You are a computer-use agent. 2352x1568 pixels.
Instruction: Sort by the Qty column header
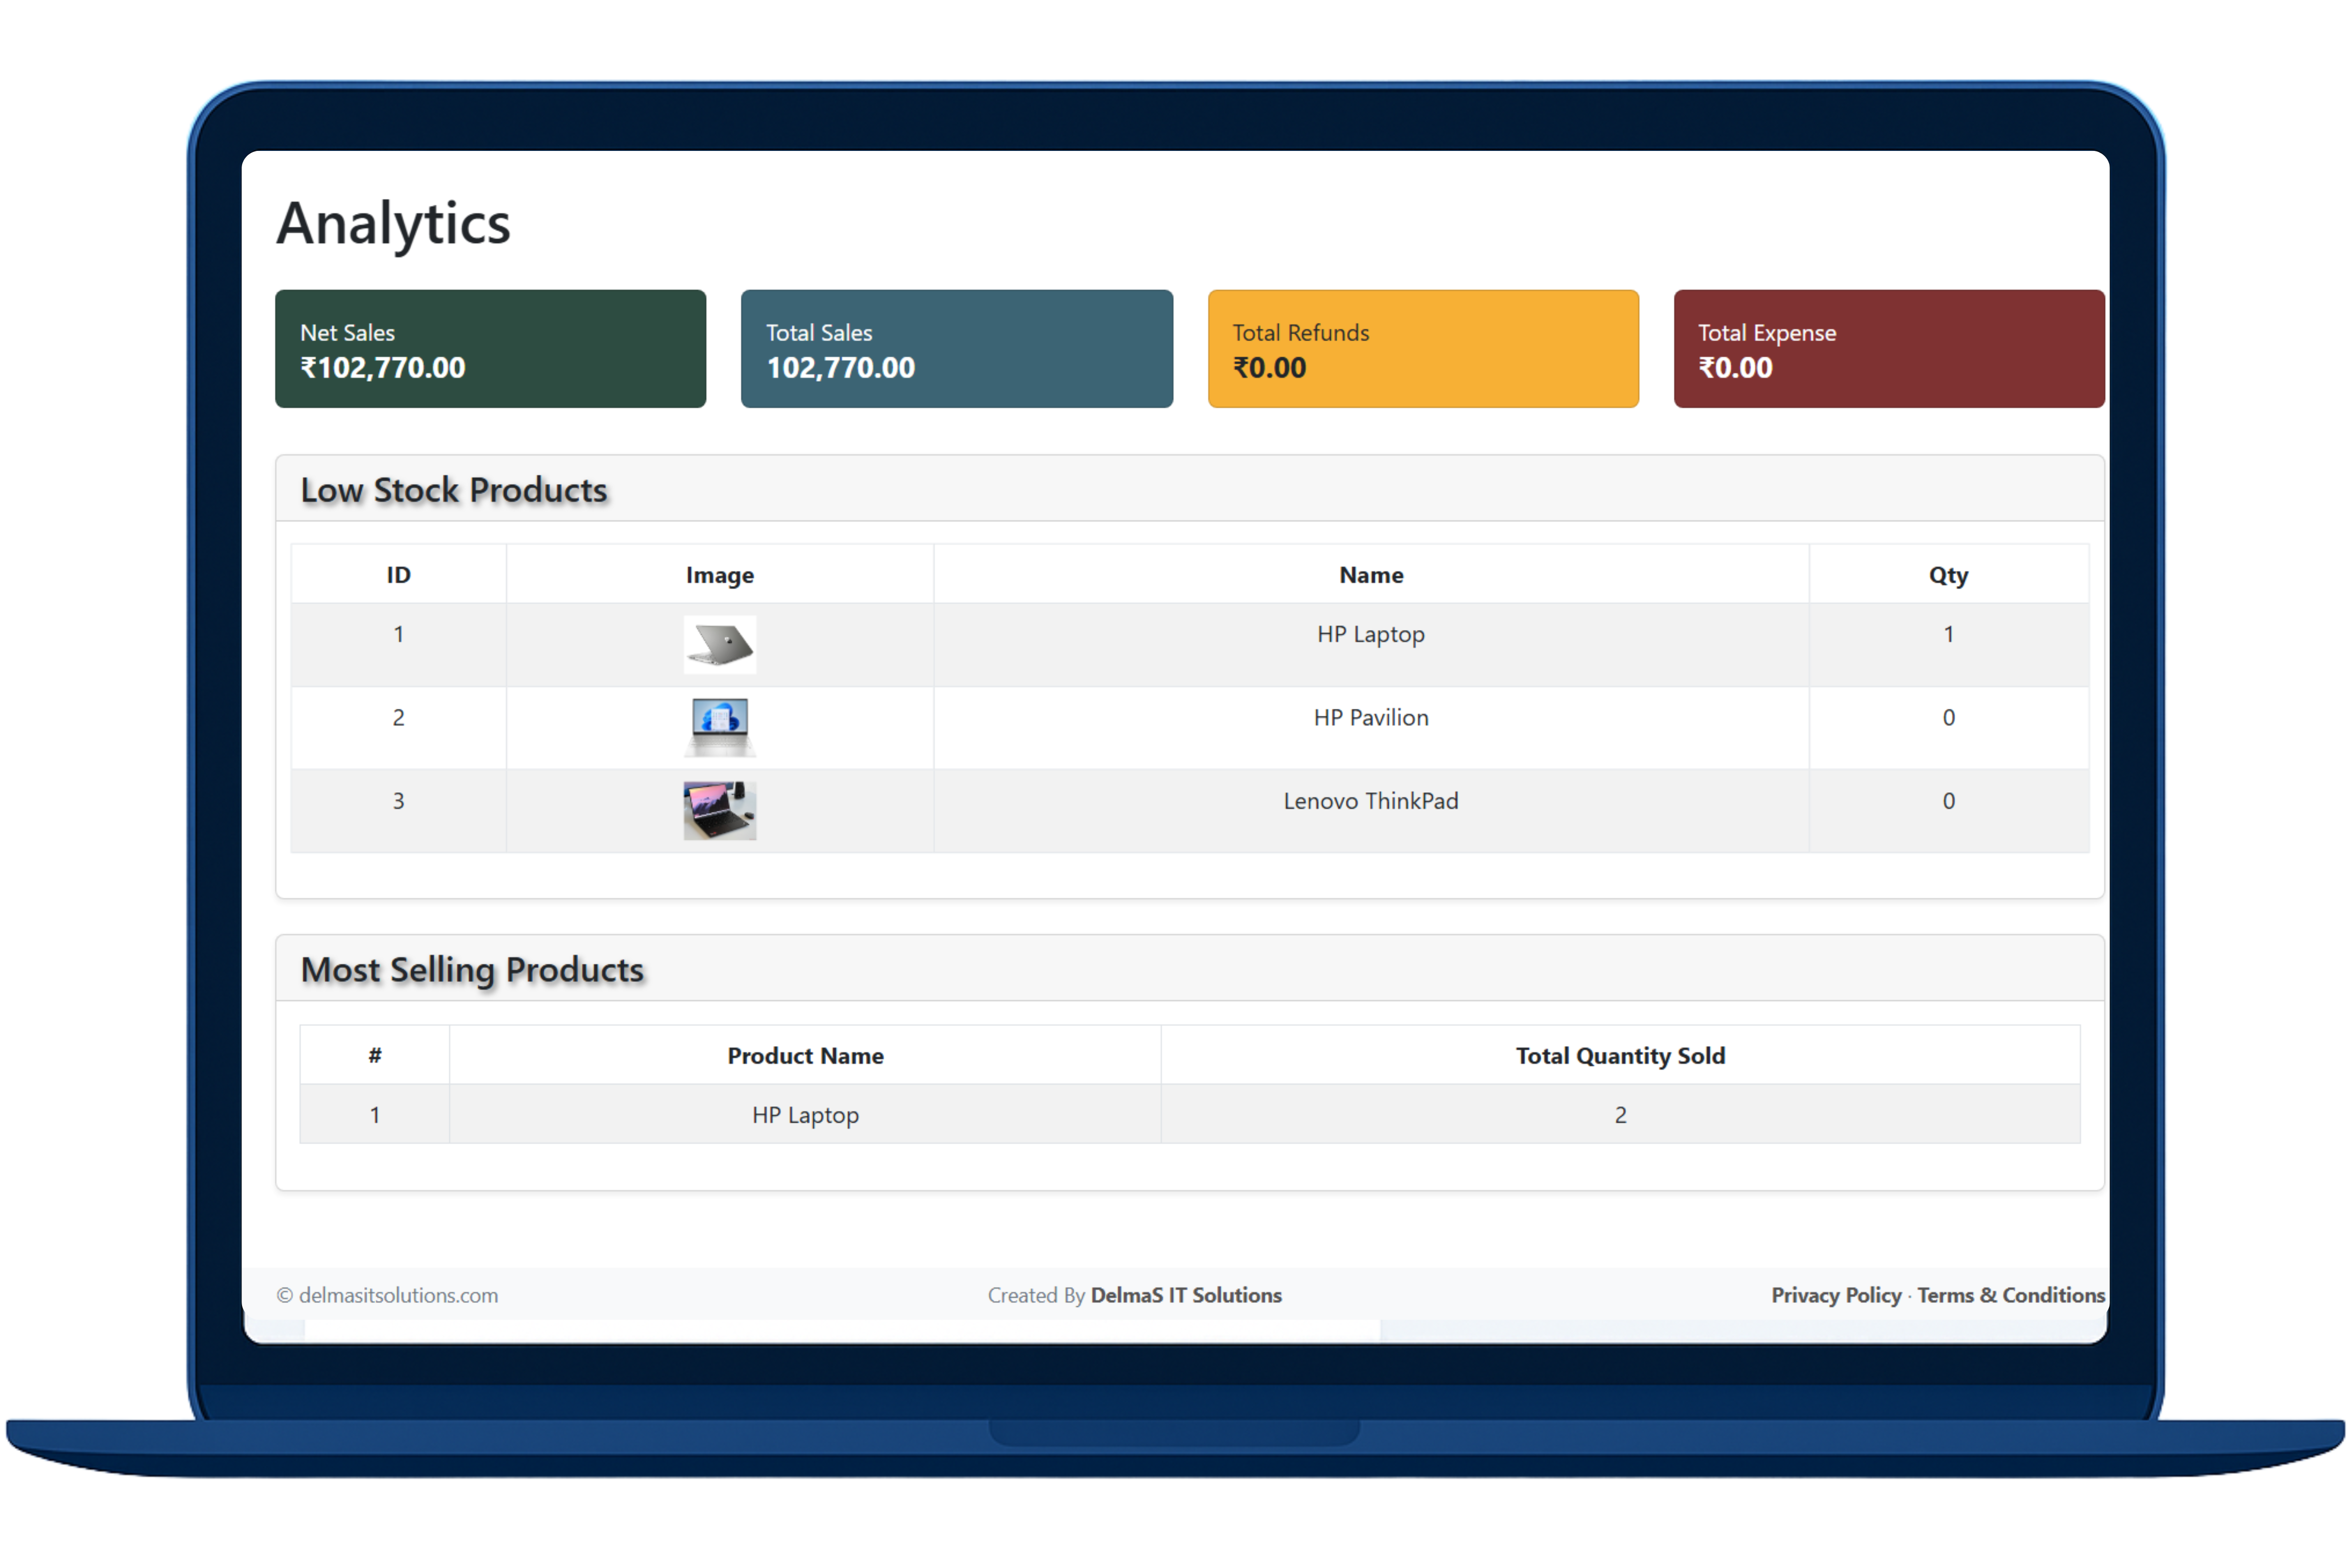[x=1947, y=574]
